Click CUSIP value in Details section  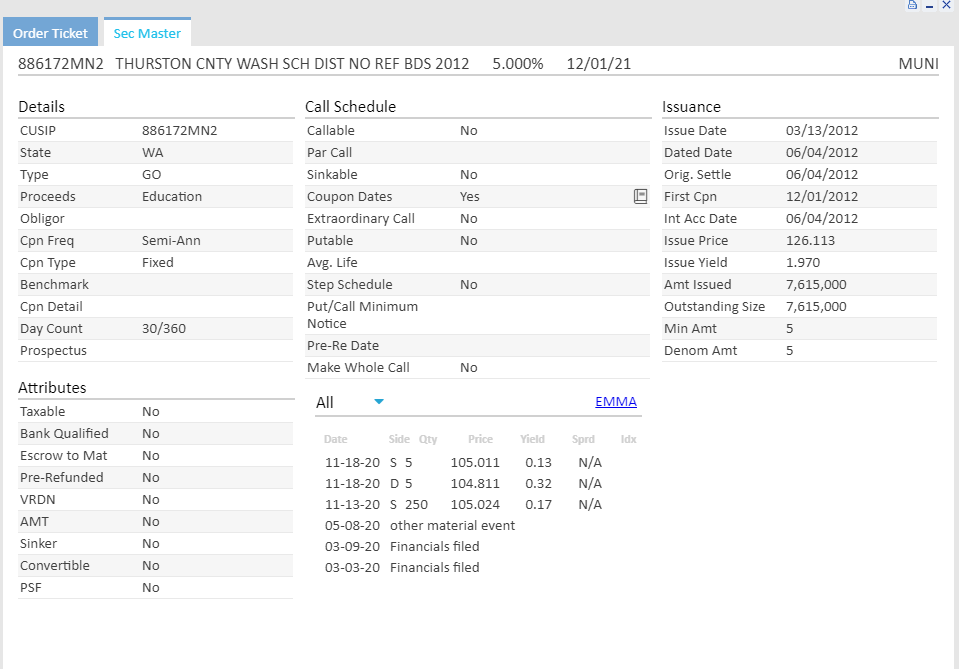[x=180, y=130]
